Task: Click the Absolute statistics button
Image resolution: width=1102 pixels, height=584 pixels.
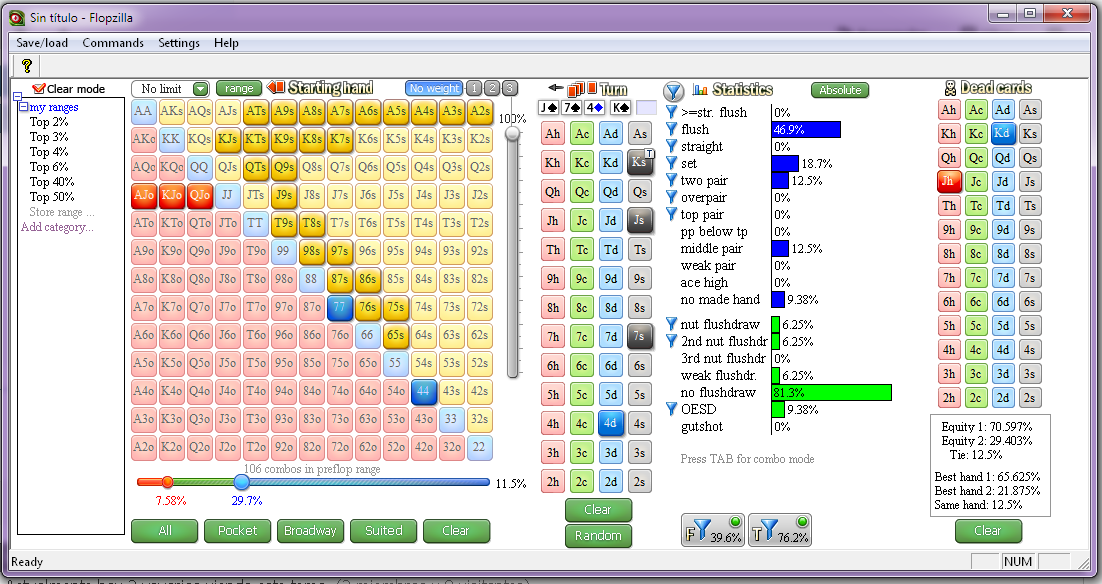Action: 840,90
